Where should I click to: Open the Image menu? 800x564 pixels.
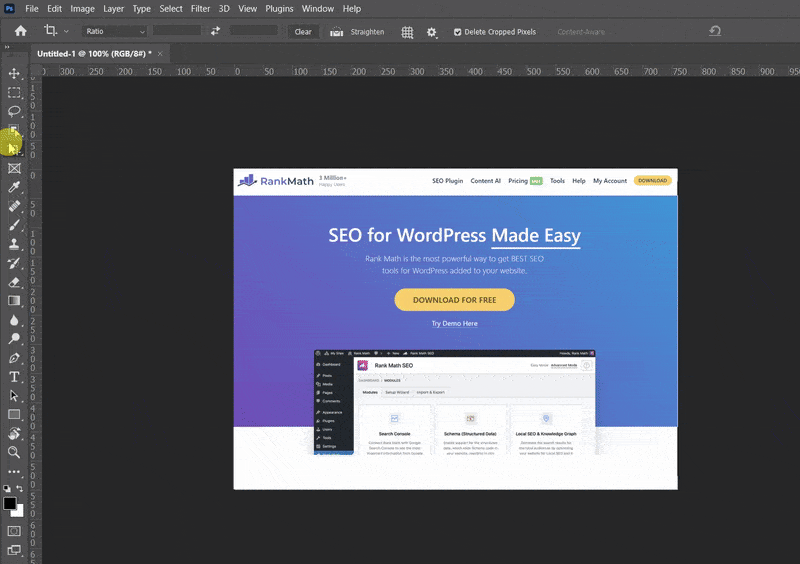tap(82, 9)
